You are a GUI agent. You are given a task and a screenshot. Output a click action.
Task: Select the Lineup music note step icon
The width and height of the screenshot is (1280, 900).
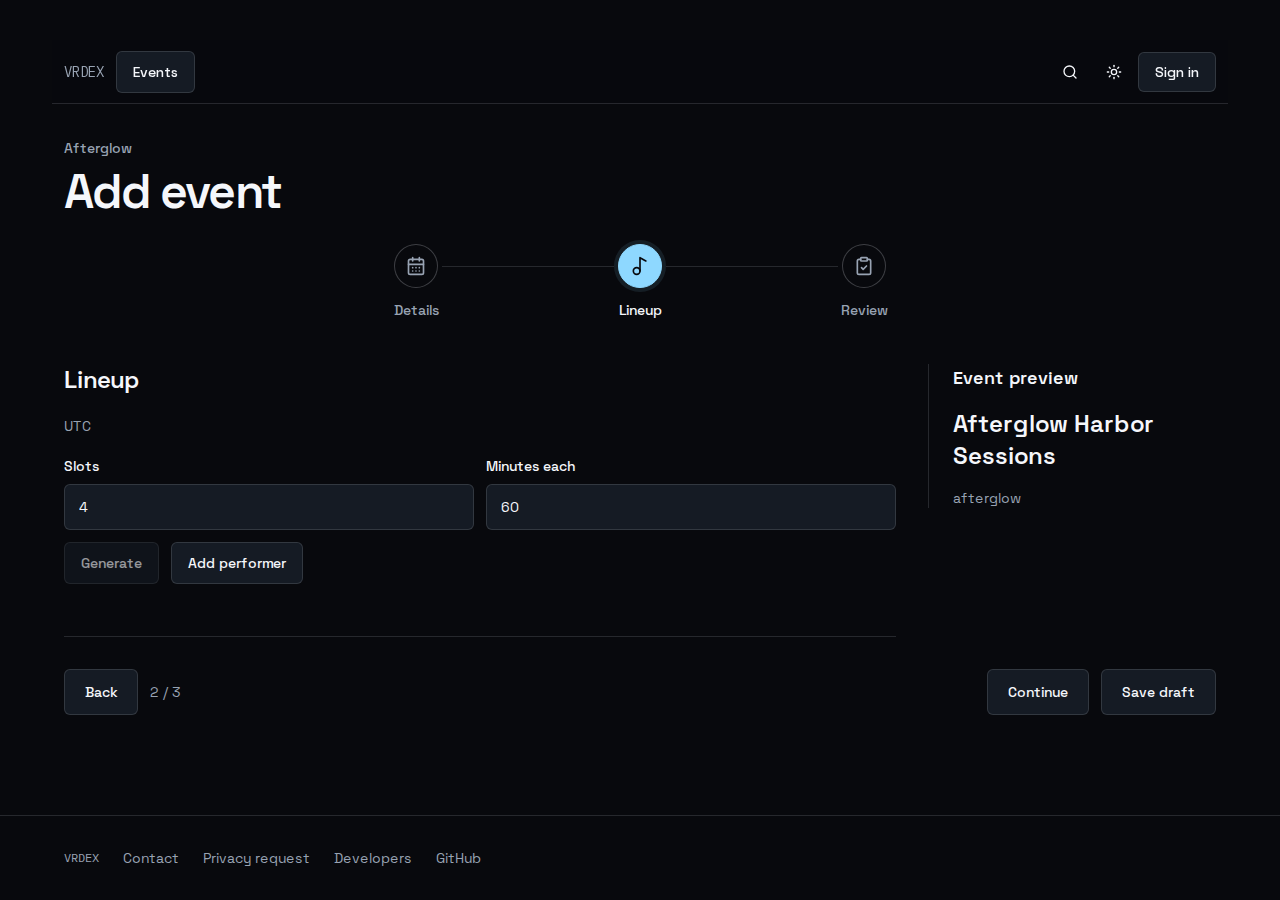640,266
